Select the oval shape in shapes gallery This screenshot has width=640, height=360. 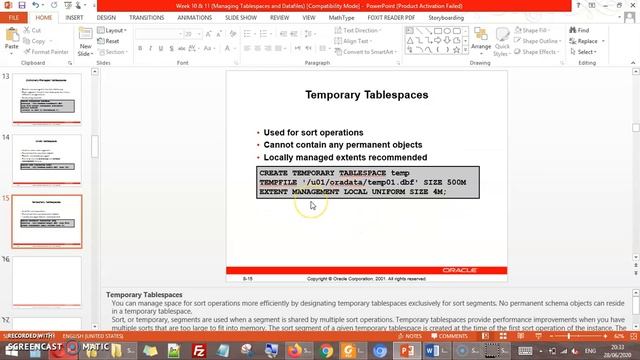coord(447,31)
